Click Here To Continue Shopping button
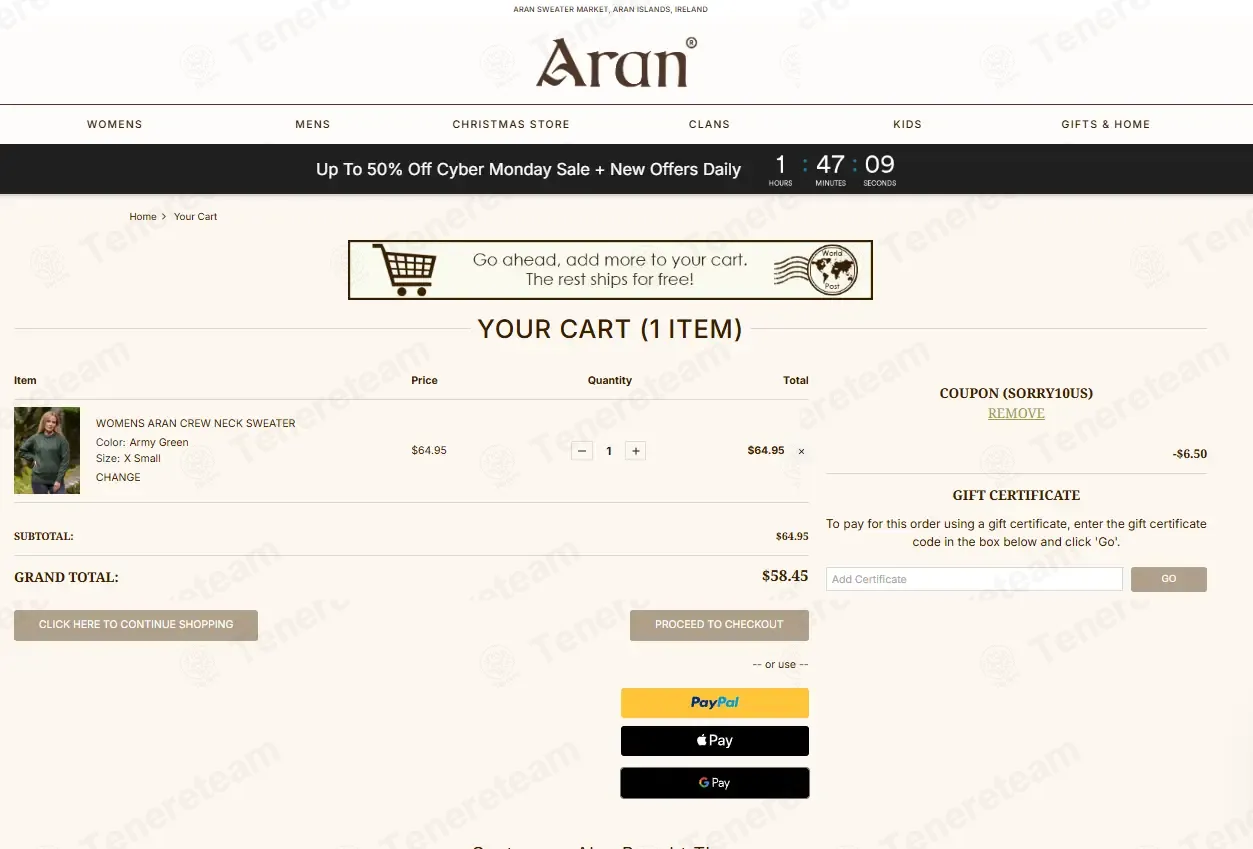This screenshot has width=1253, height=849. click(x=136, y=625)
